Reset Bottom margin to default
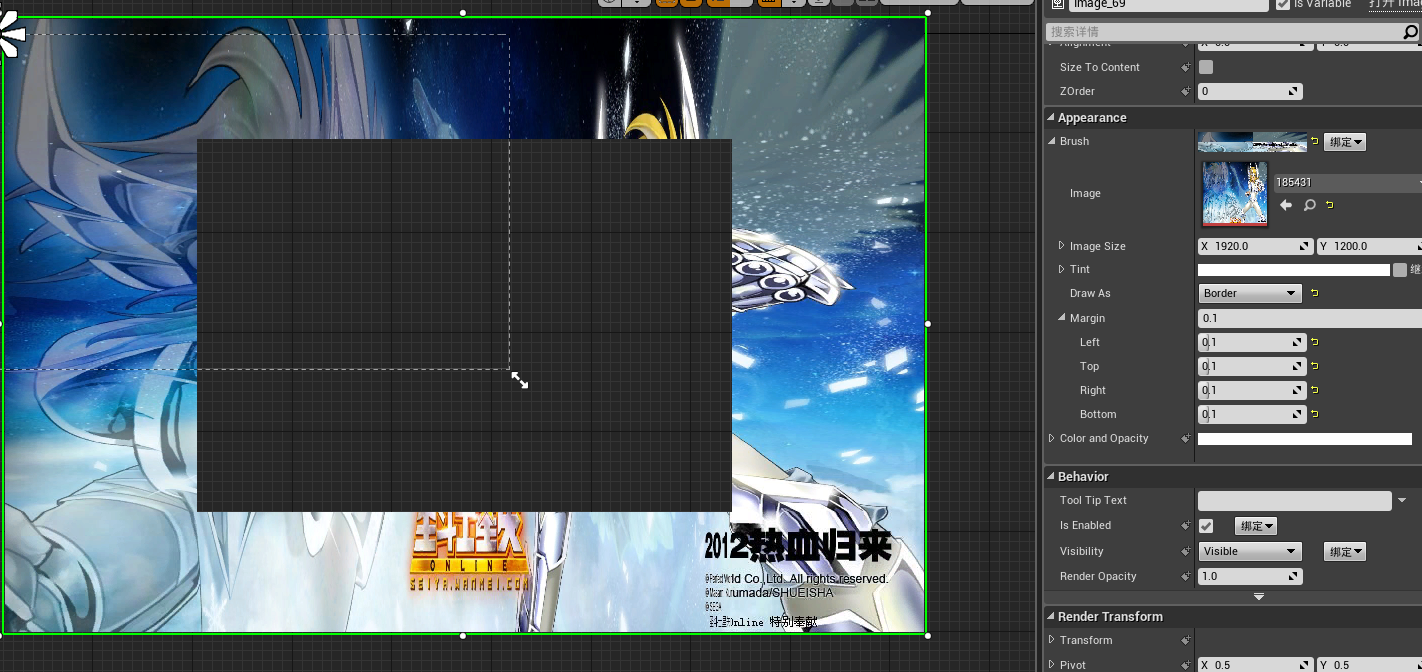Viewport: 1422px width, 672px height. click(x=1314, y=414)
